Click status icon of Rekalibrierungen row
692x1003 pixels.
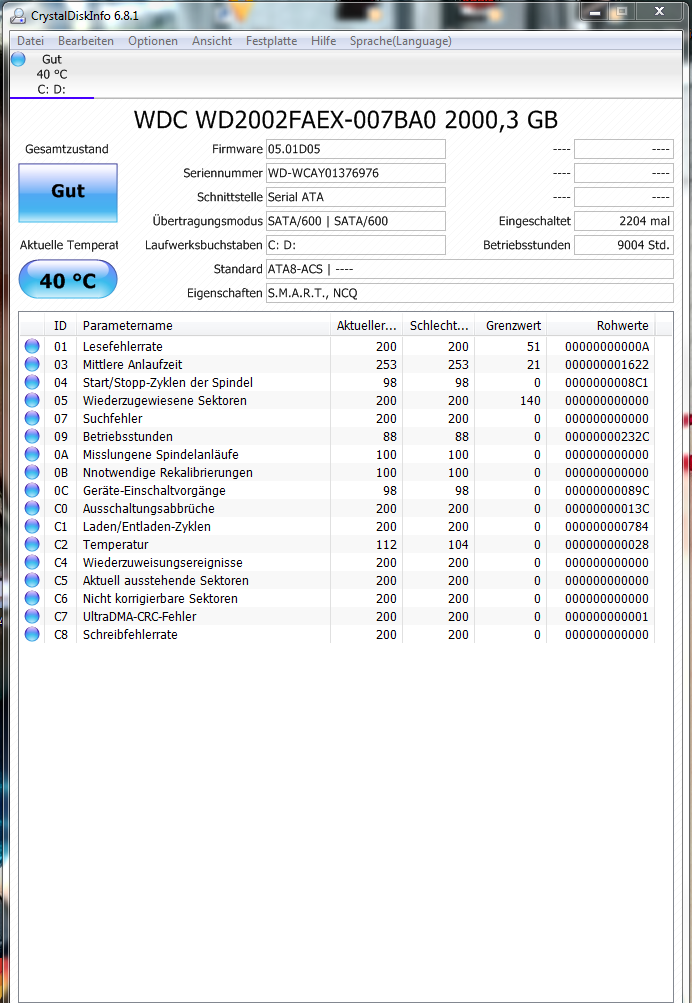32,472
